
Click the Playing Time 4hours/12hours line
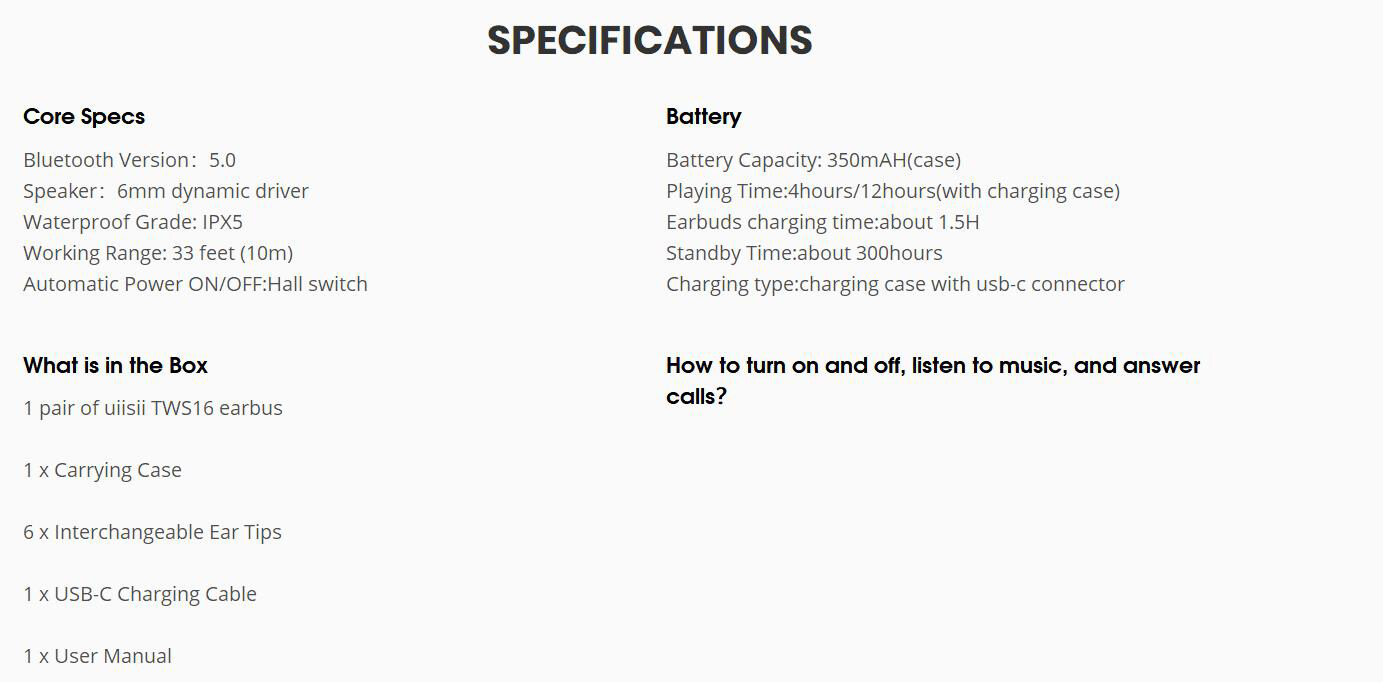pos(892,191)
